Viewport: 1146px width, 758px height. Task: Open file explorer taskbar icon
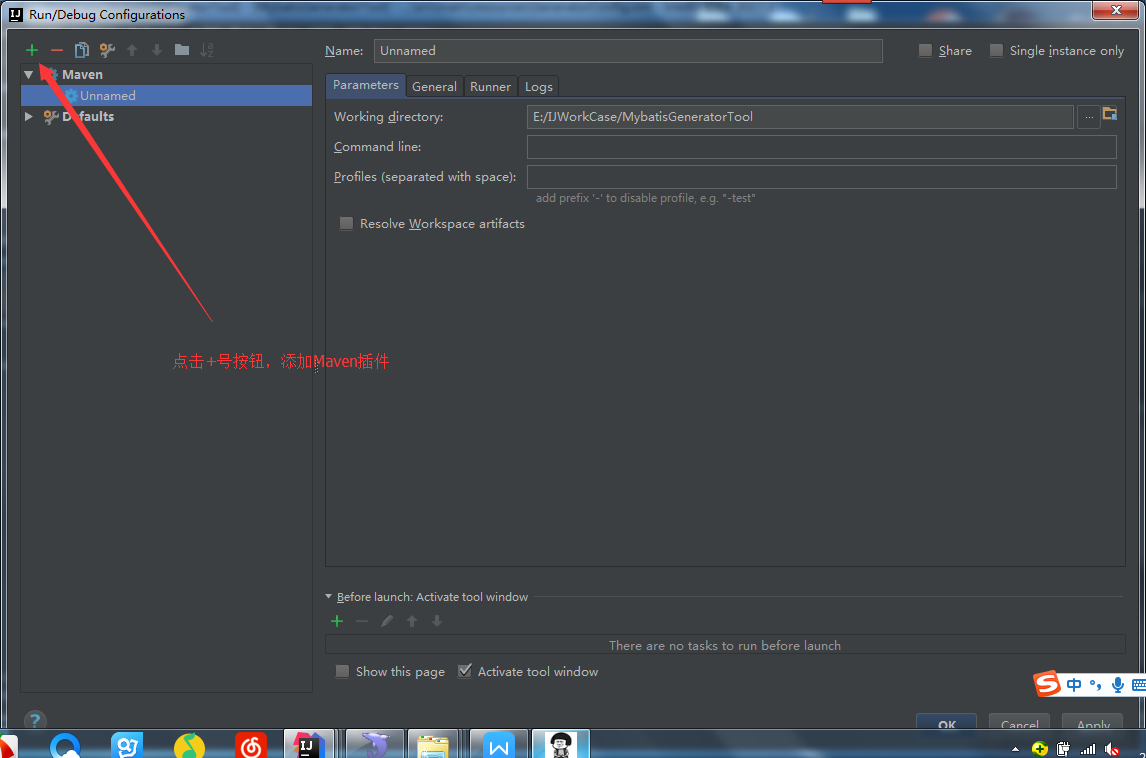tap(433, 744)
